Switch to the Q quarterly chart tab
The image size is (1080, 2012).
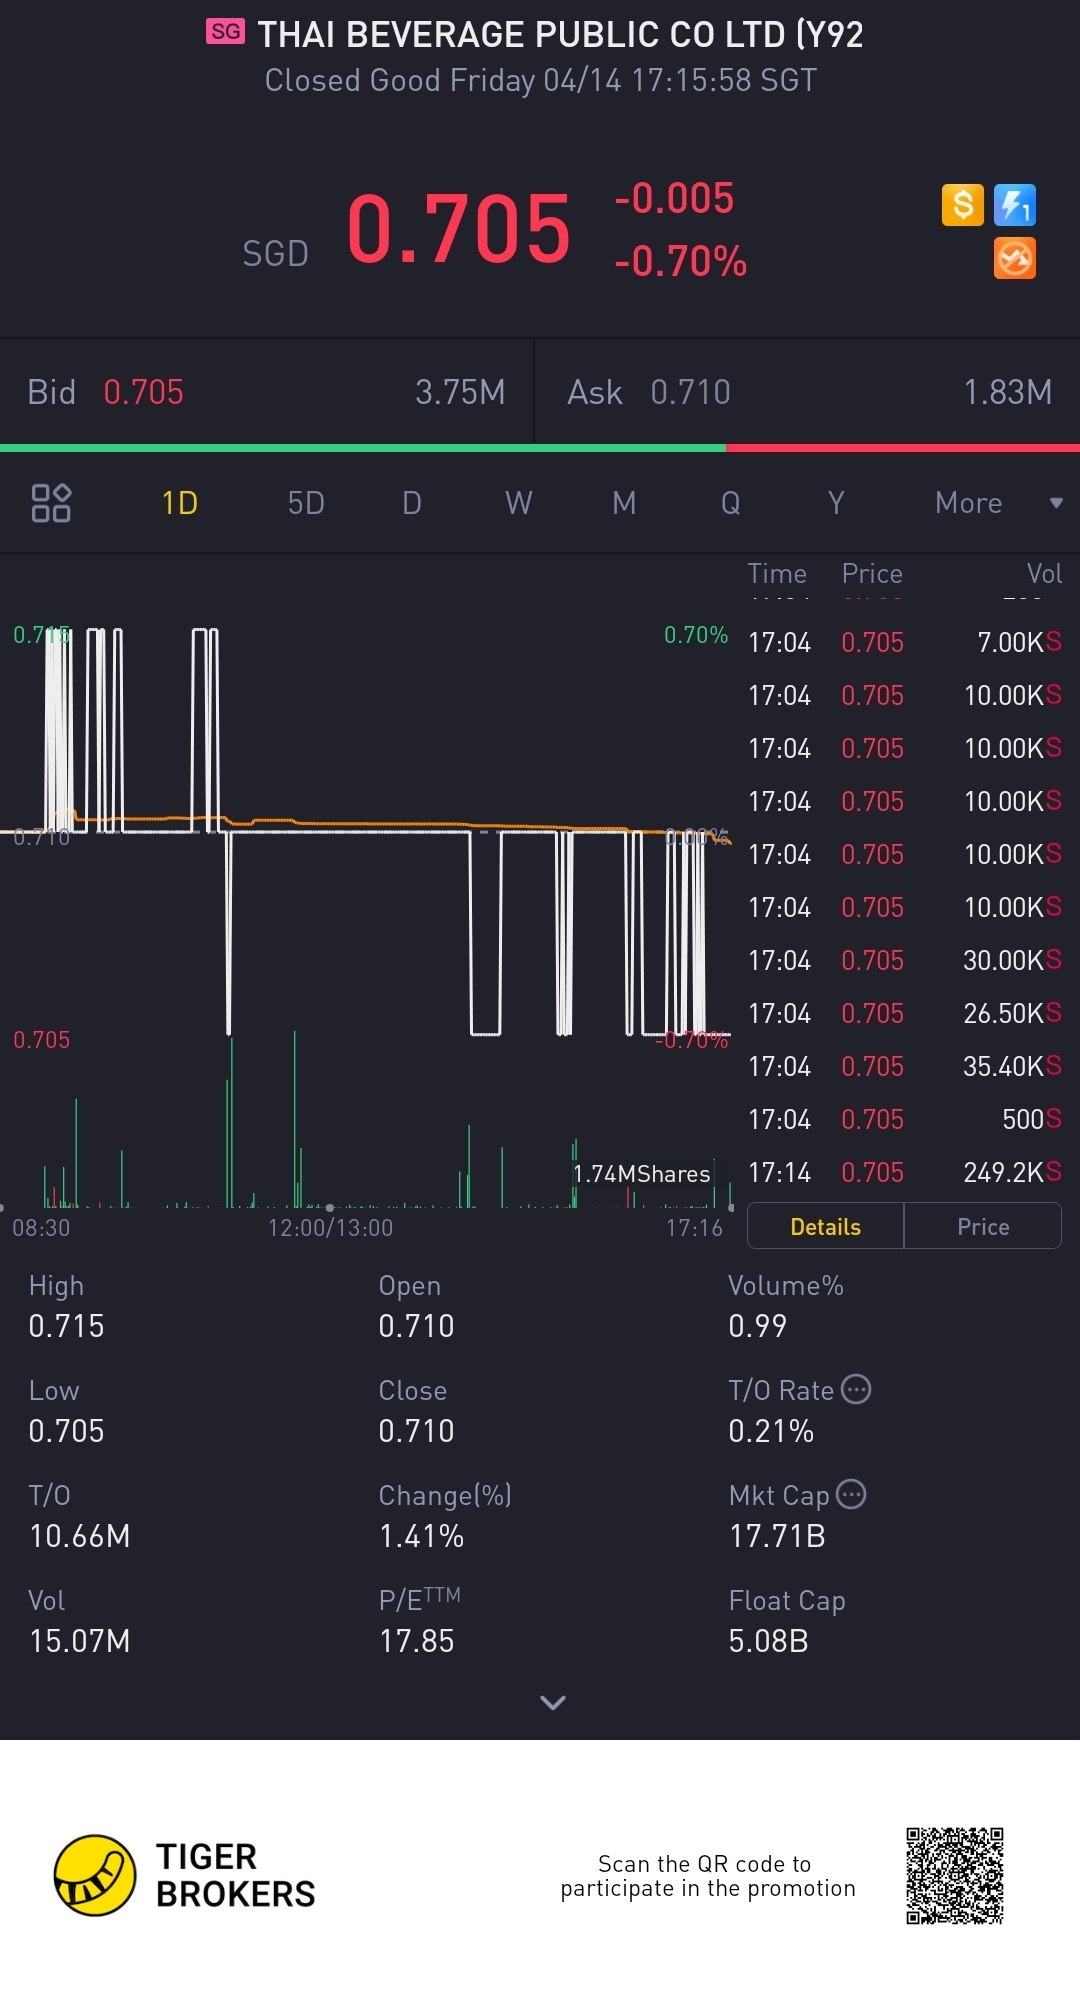[x=731, y=503]
